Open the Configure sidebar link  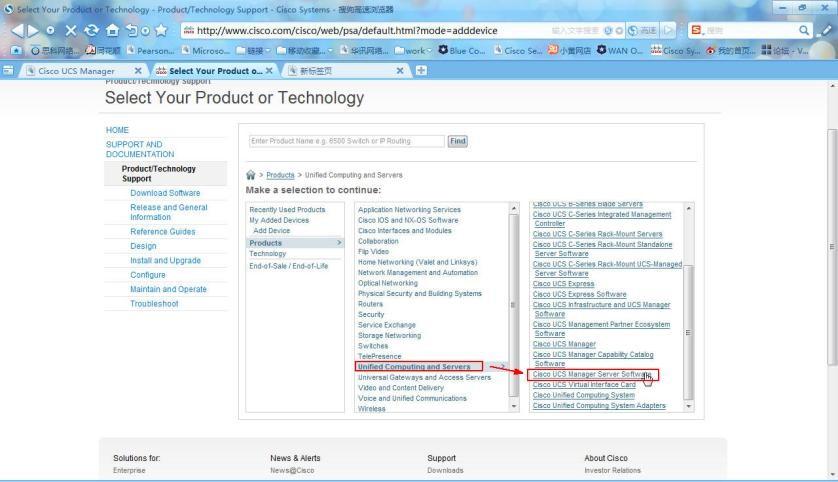(x=148, y=275)
